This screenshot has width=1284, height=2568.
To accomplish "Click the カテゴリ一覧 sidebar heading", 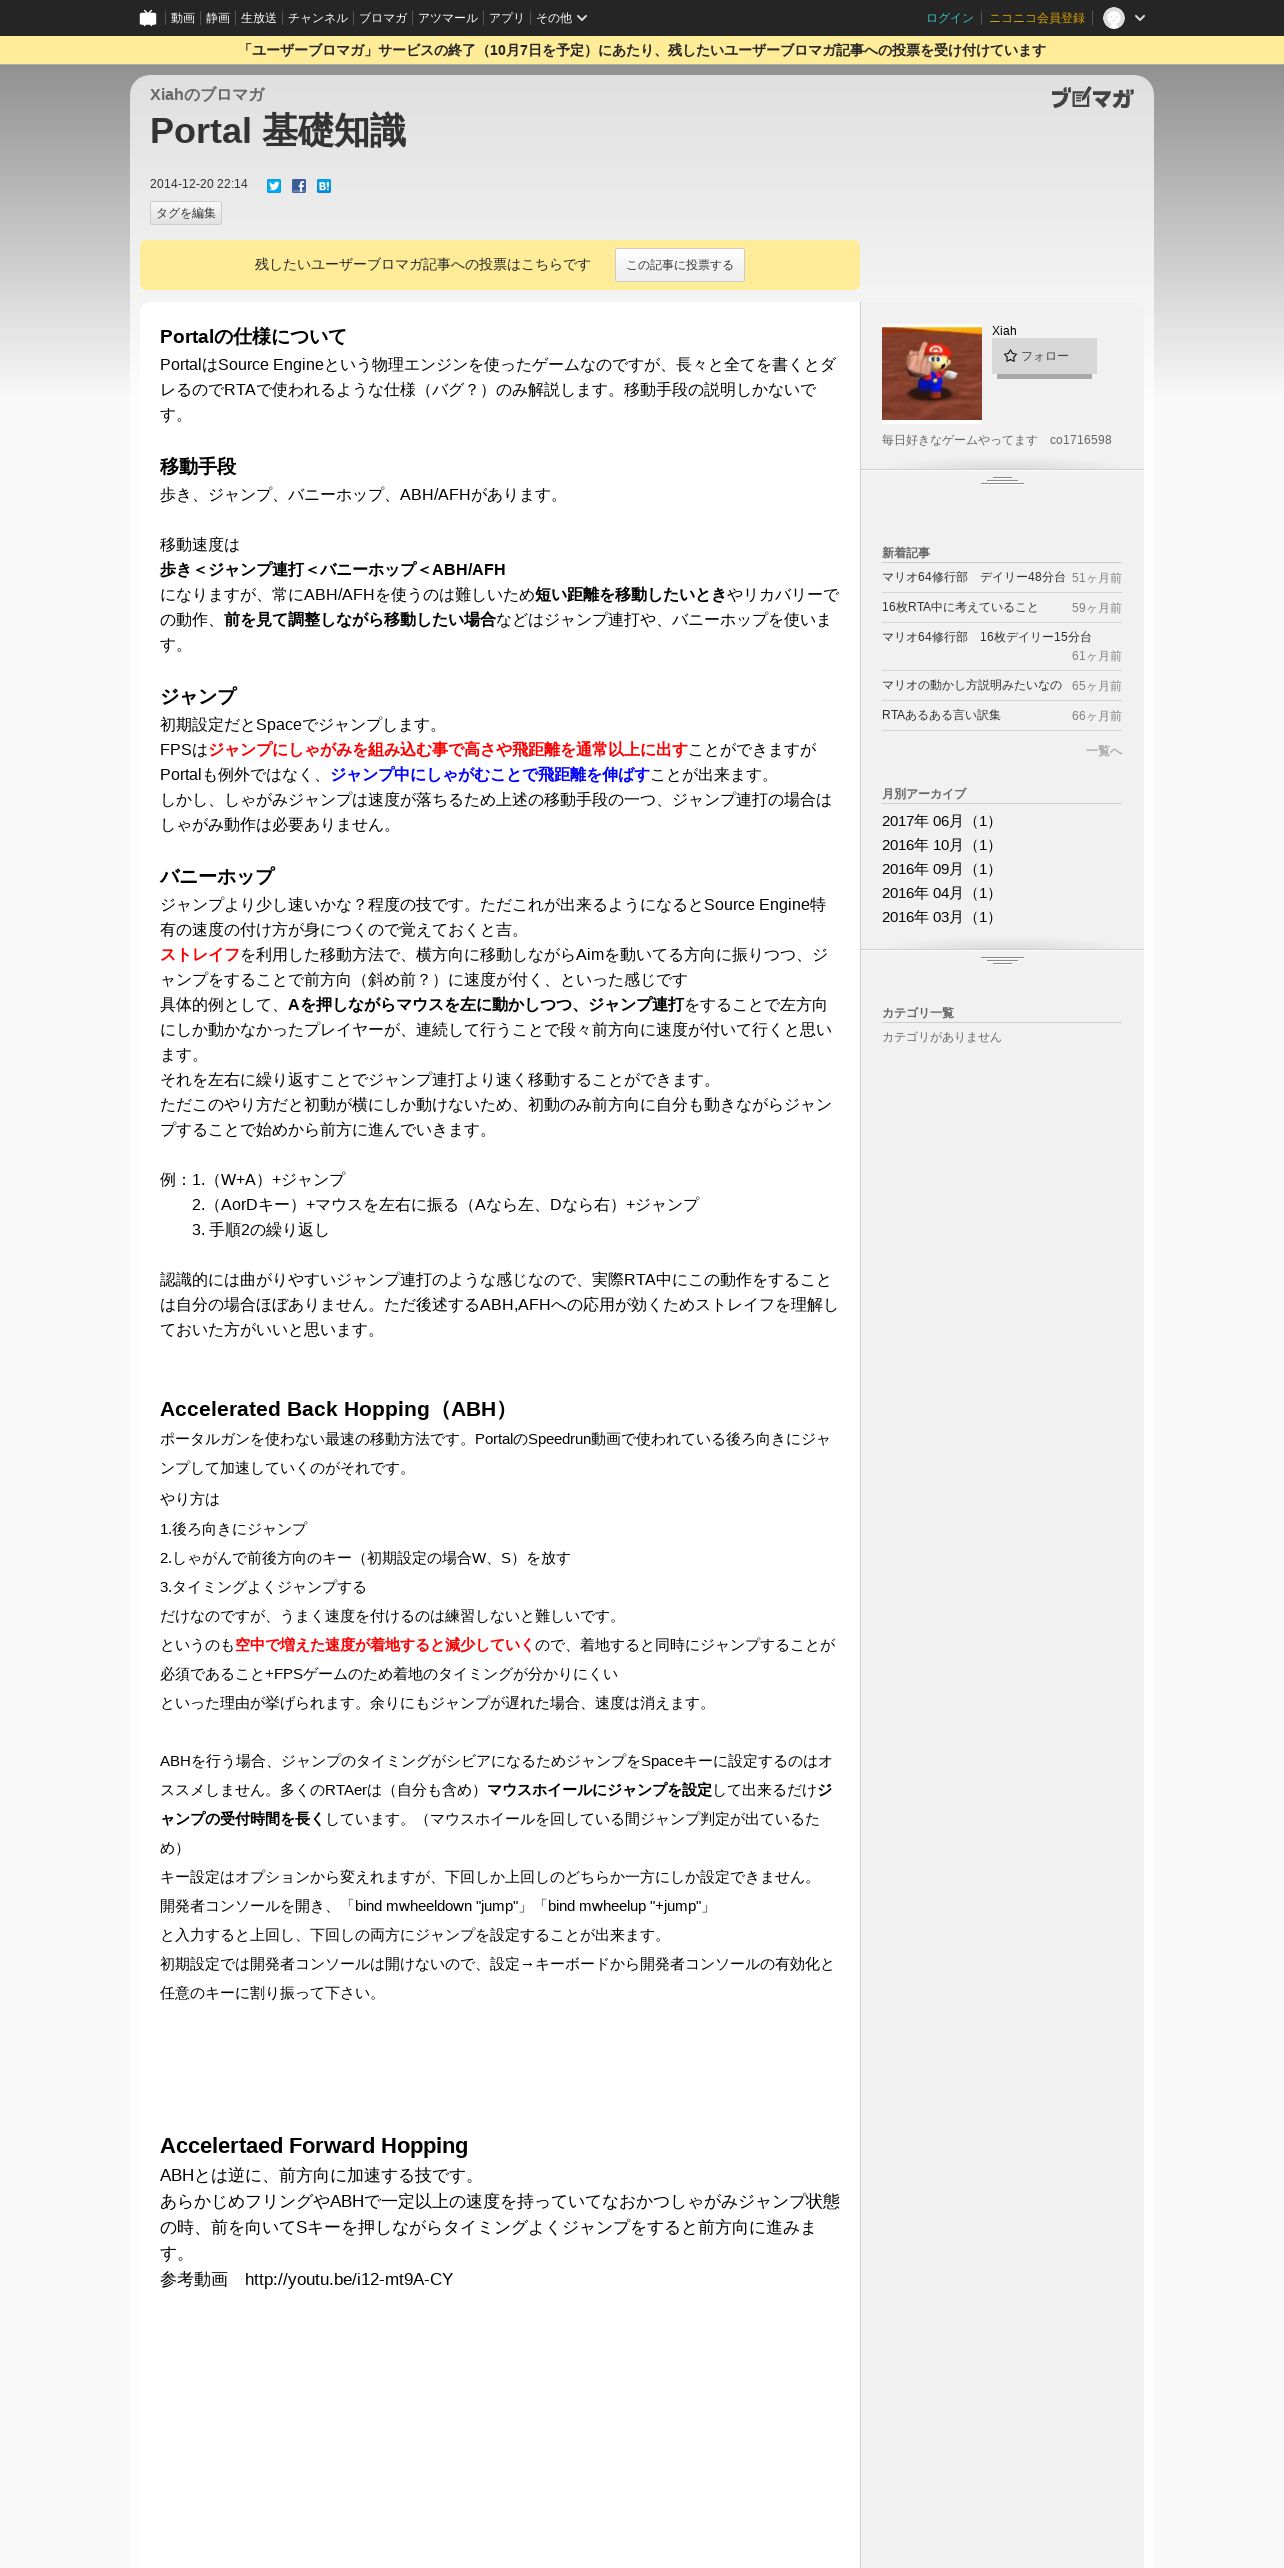I will [x=918, y=1013].
